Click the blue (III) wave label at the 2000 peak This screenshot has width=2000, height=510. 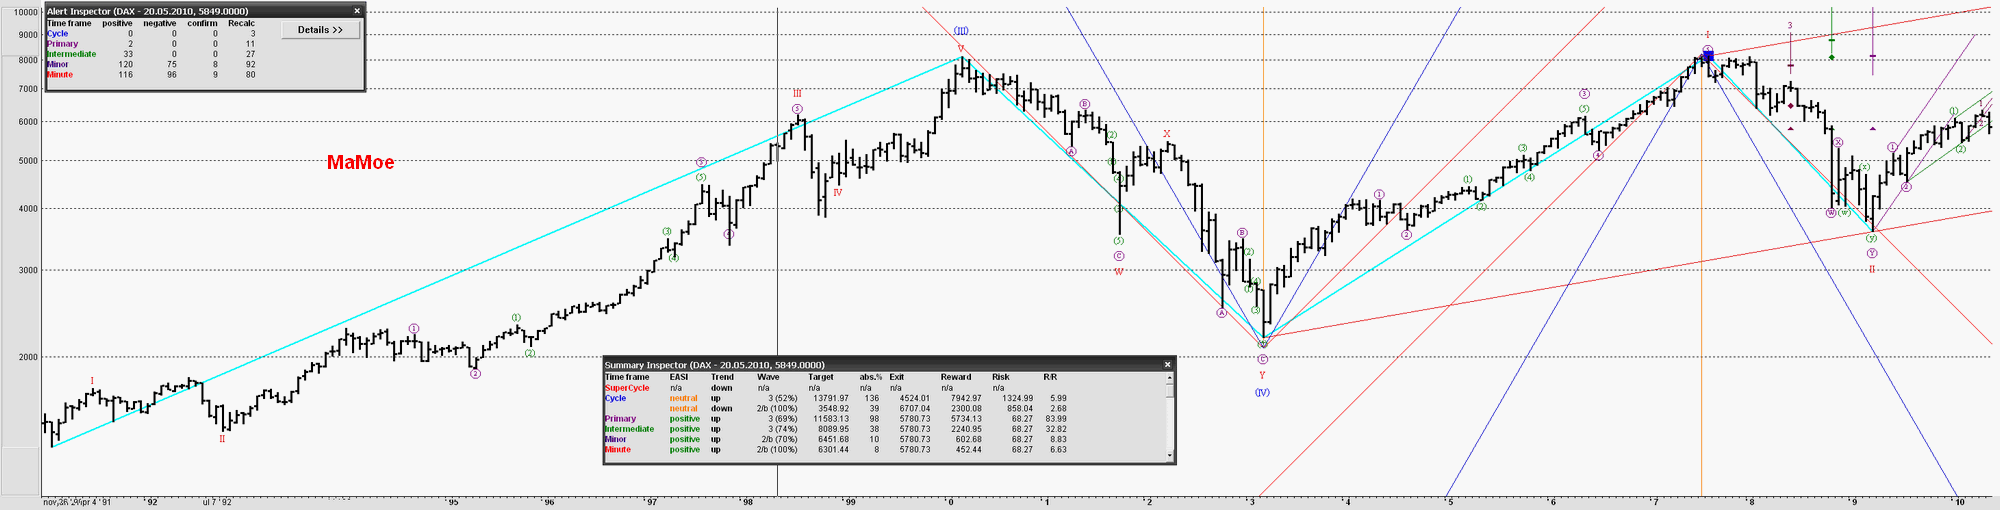point(960,31)
